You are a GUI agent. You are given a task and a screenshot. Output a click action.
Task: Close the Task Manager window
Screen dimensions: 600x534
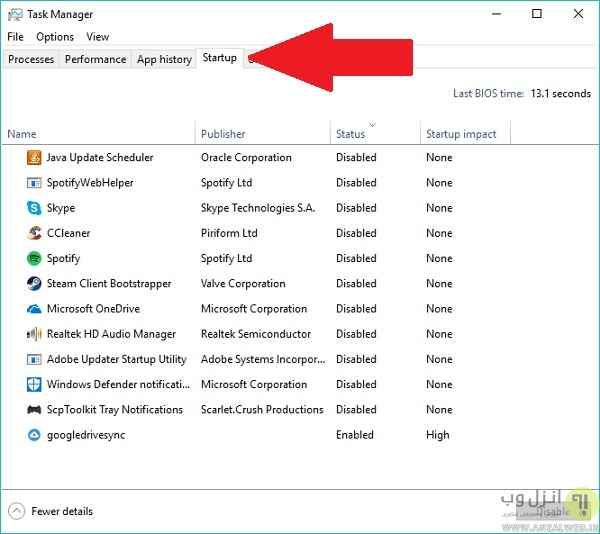click(x=578, y=14)
